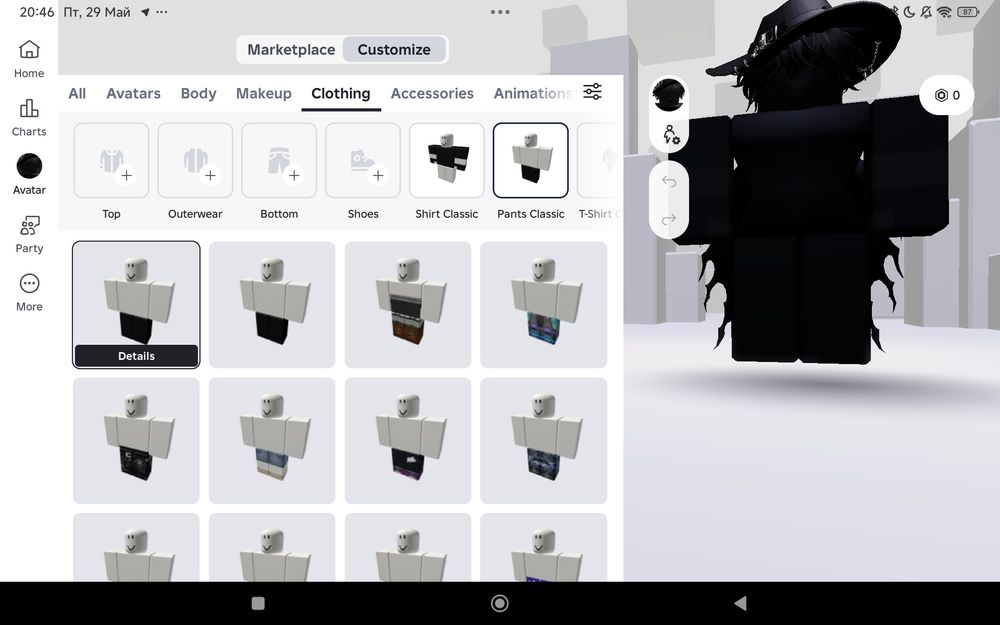Select the Avatar sidebar icon
The image size is (1000, 625).
tap(29, 175)
